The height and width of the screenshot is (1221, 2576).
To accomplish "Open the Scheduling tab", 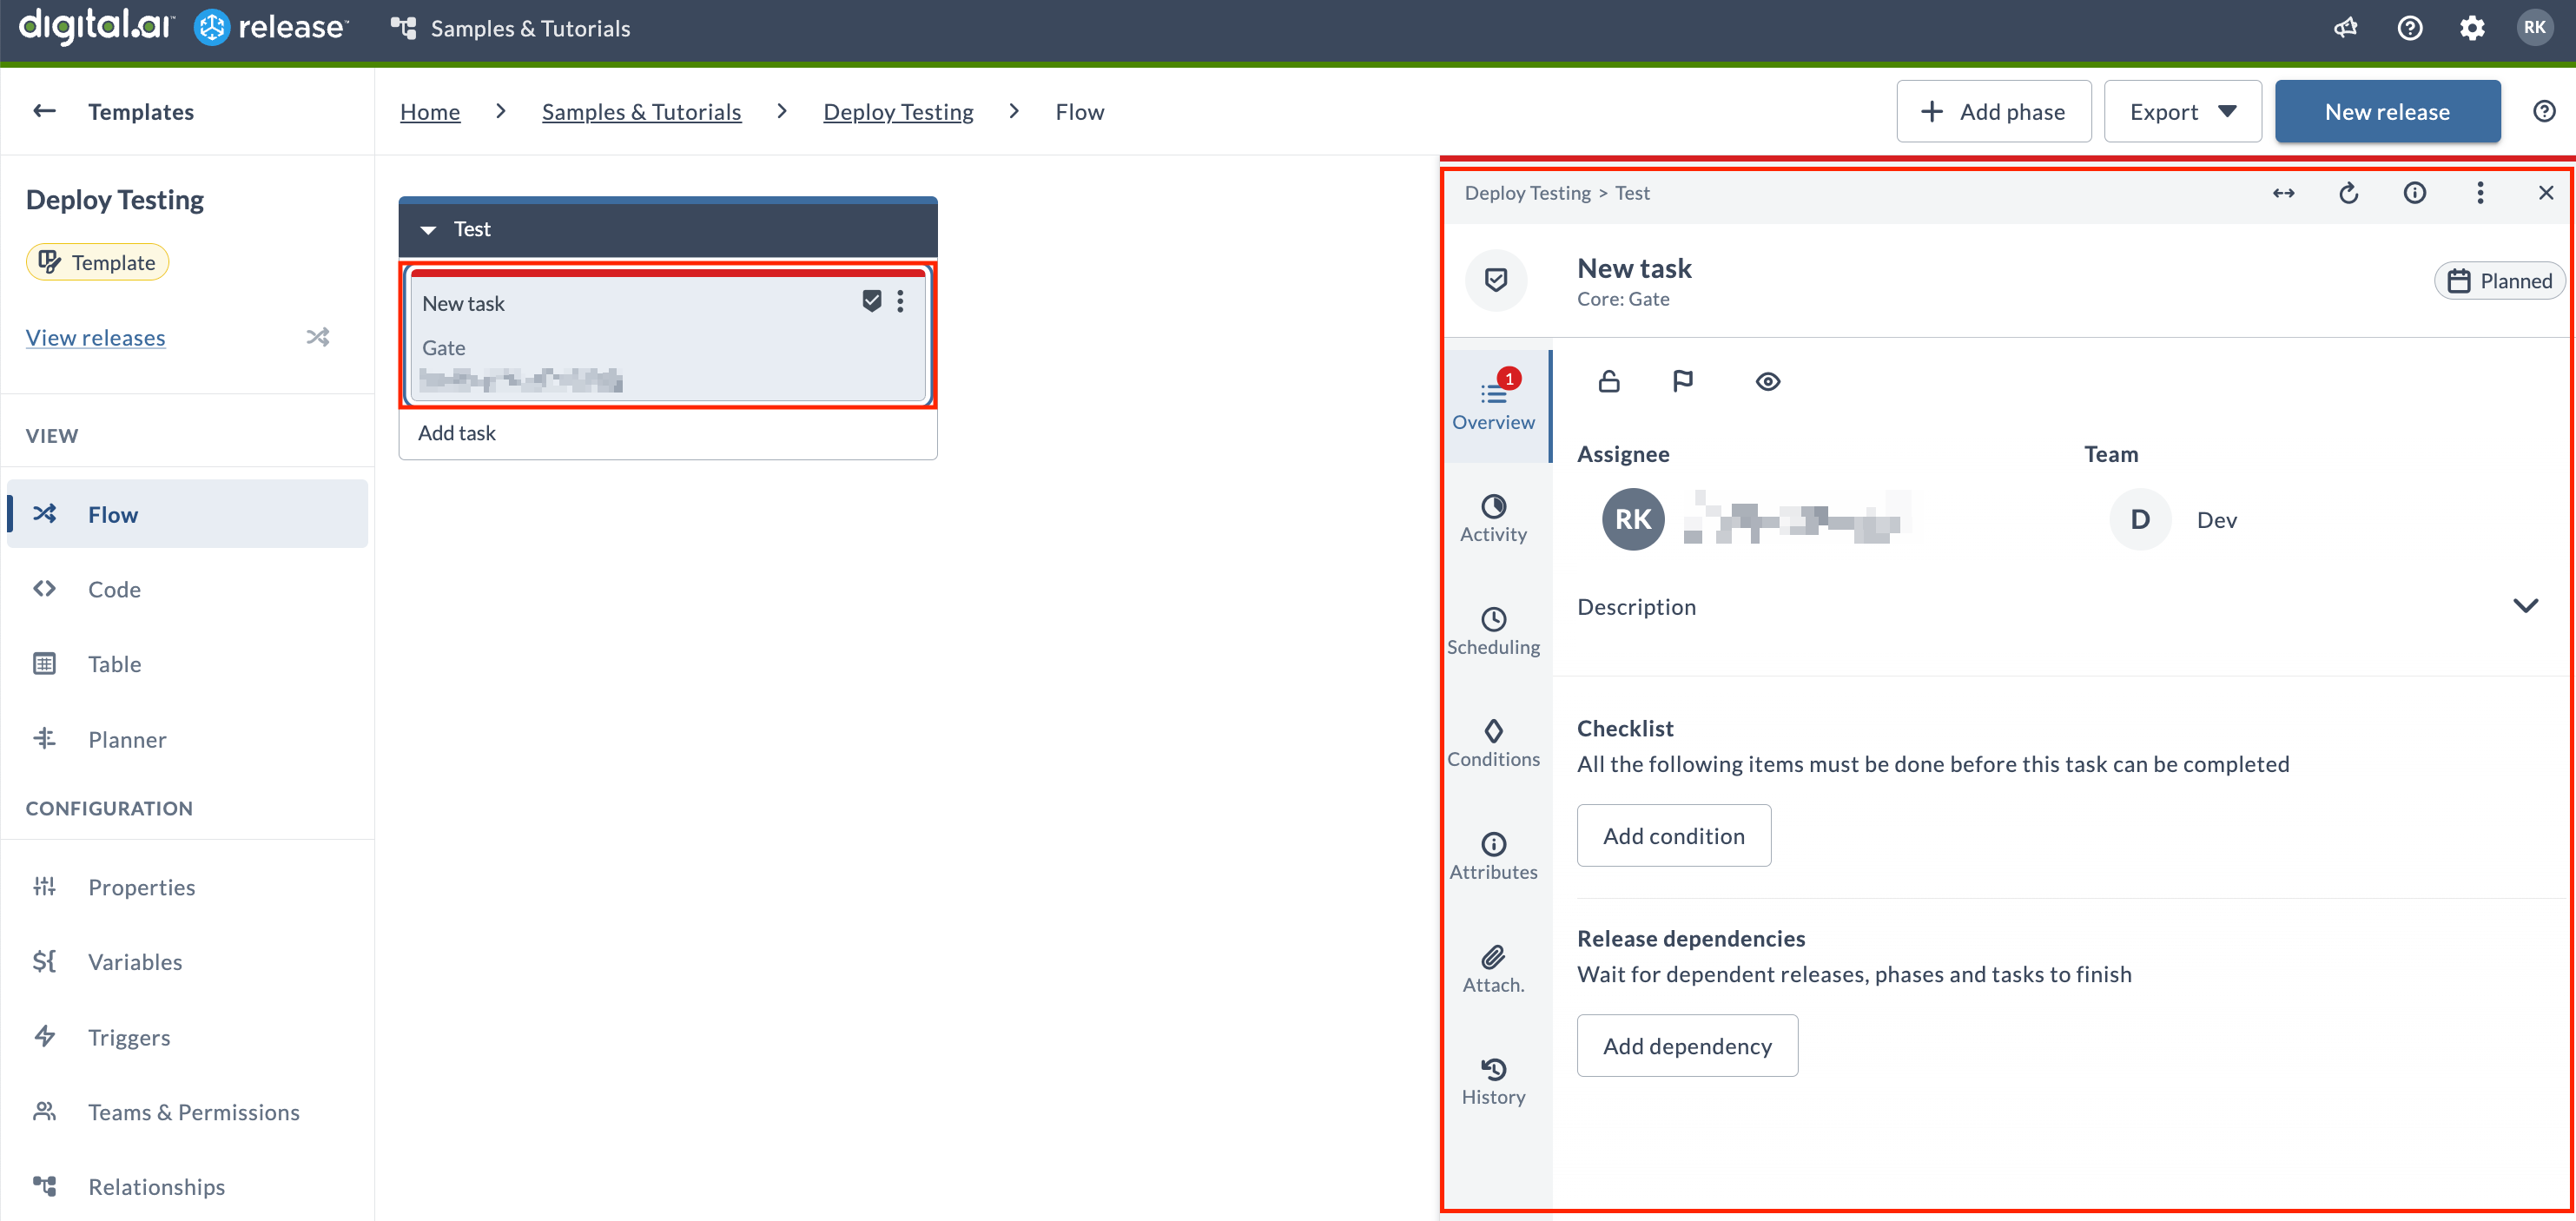I will [1492, 631].
